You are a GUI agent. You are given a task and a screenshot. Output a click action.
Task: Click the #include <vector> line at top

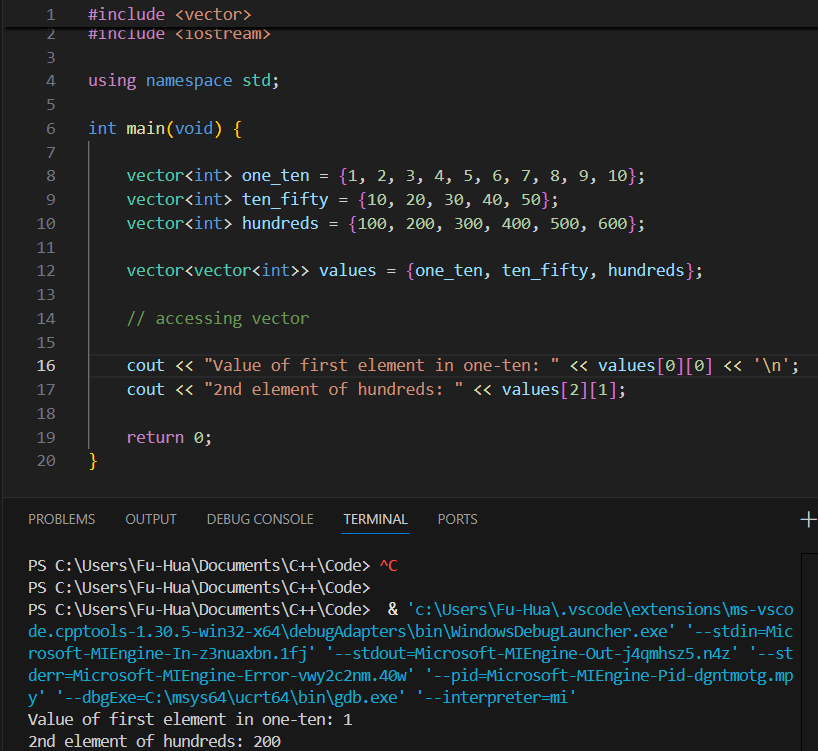pos(169,15)
